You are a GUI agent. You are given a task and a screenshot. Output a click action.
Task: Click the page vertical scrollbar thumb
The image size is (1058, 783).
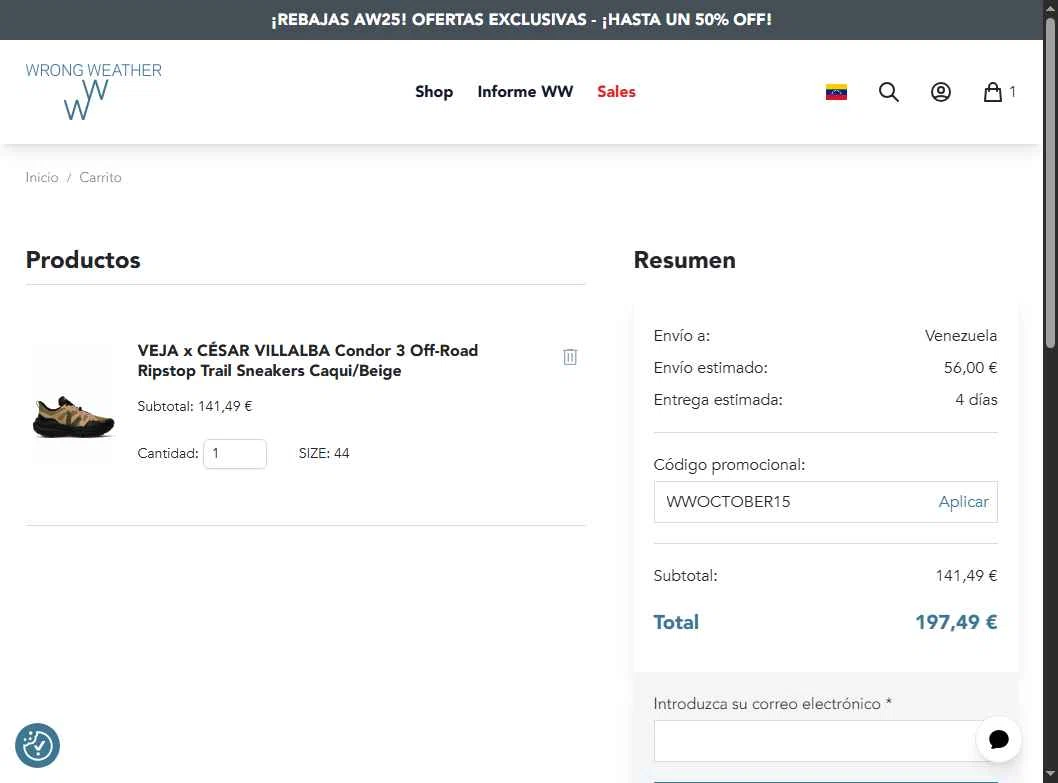pos(1050,182)
